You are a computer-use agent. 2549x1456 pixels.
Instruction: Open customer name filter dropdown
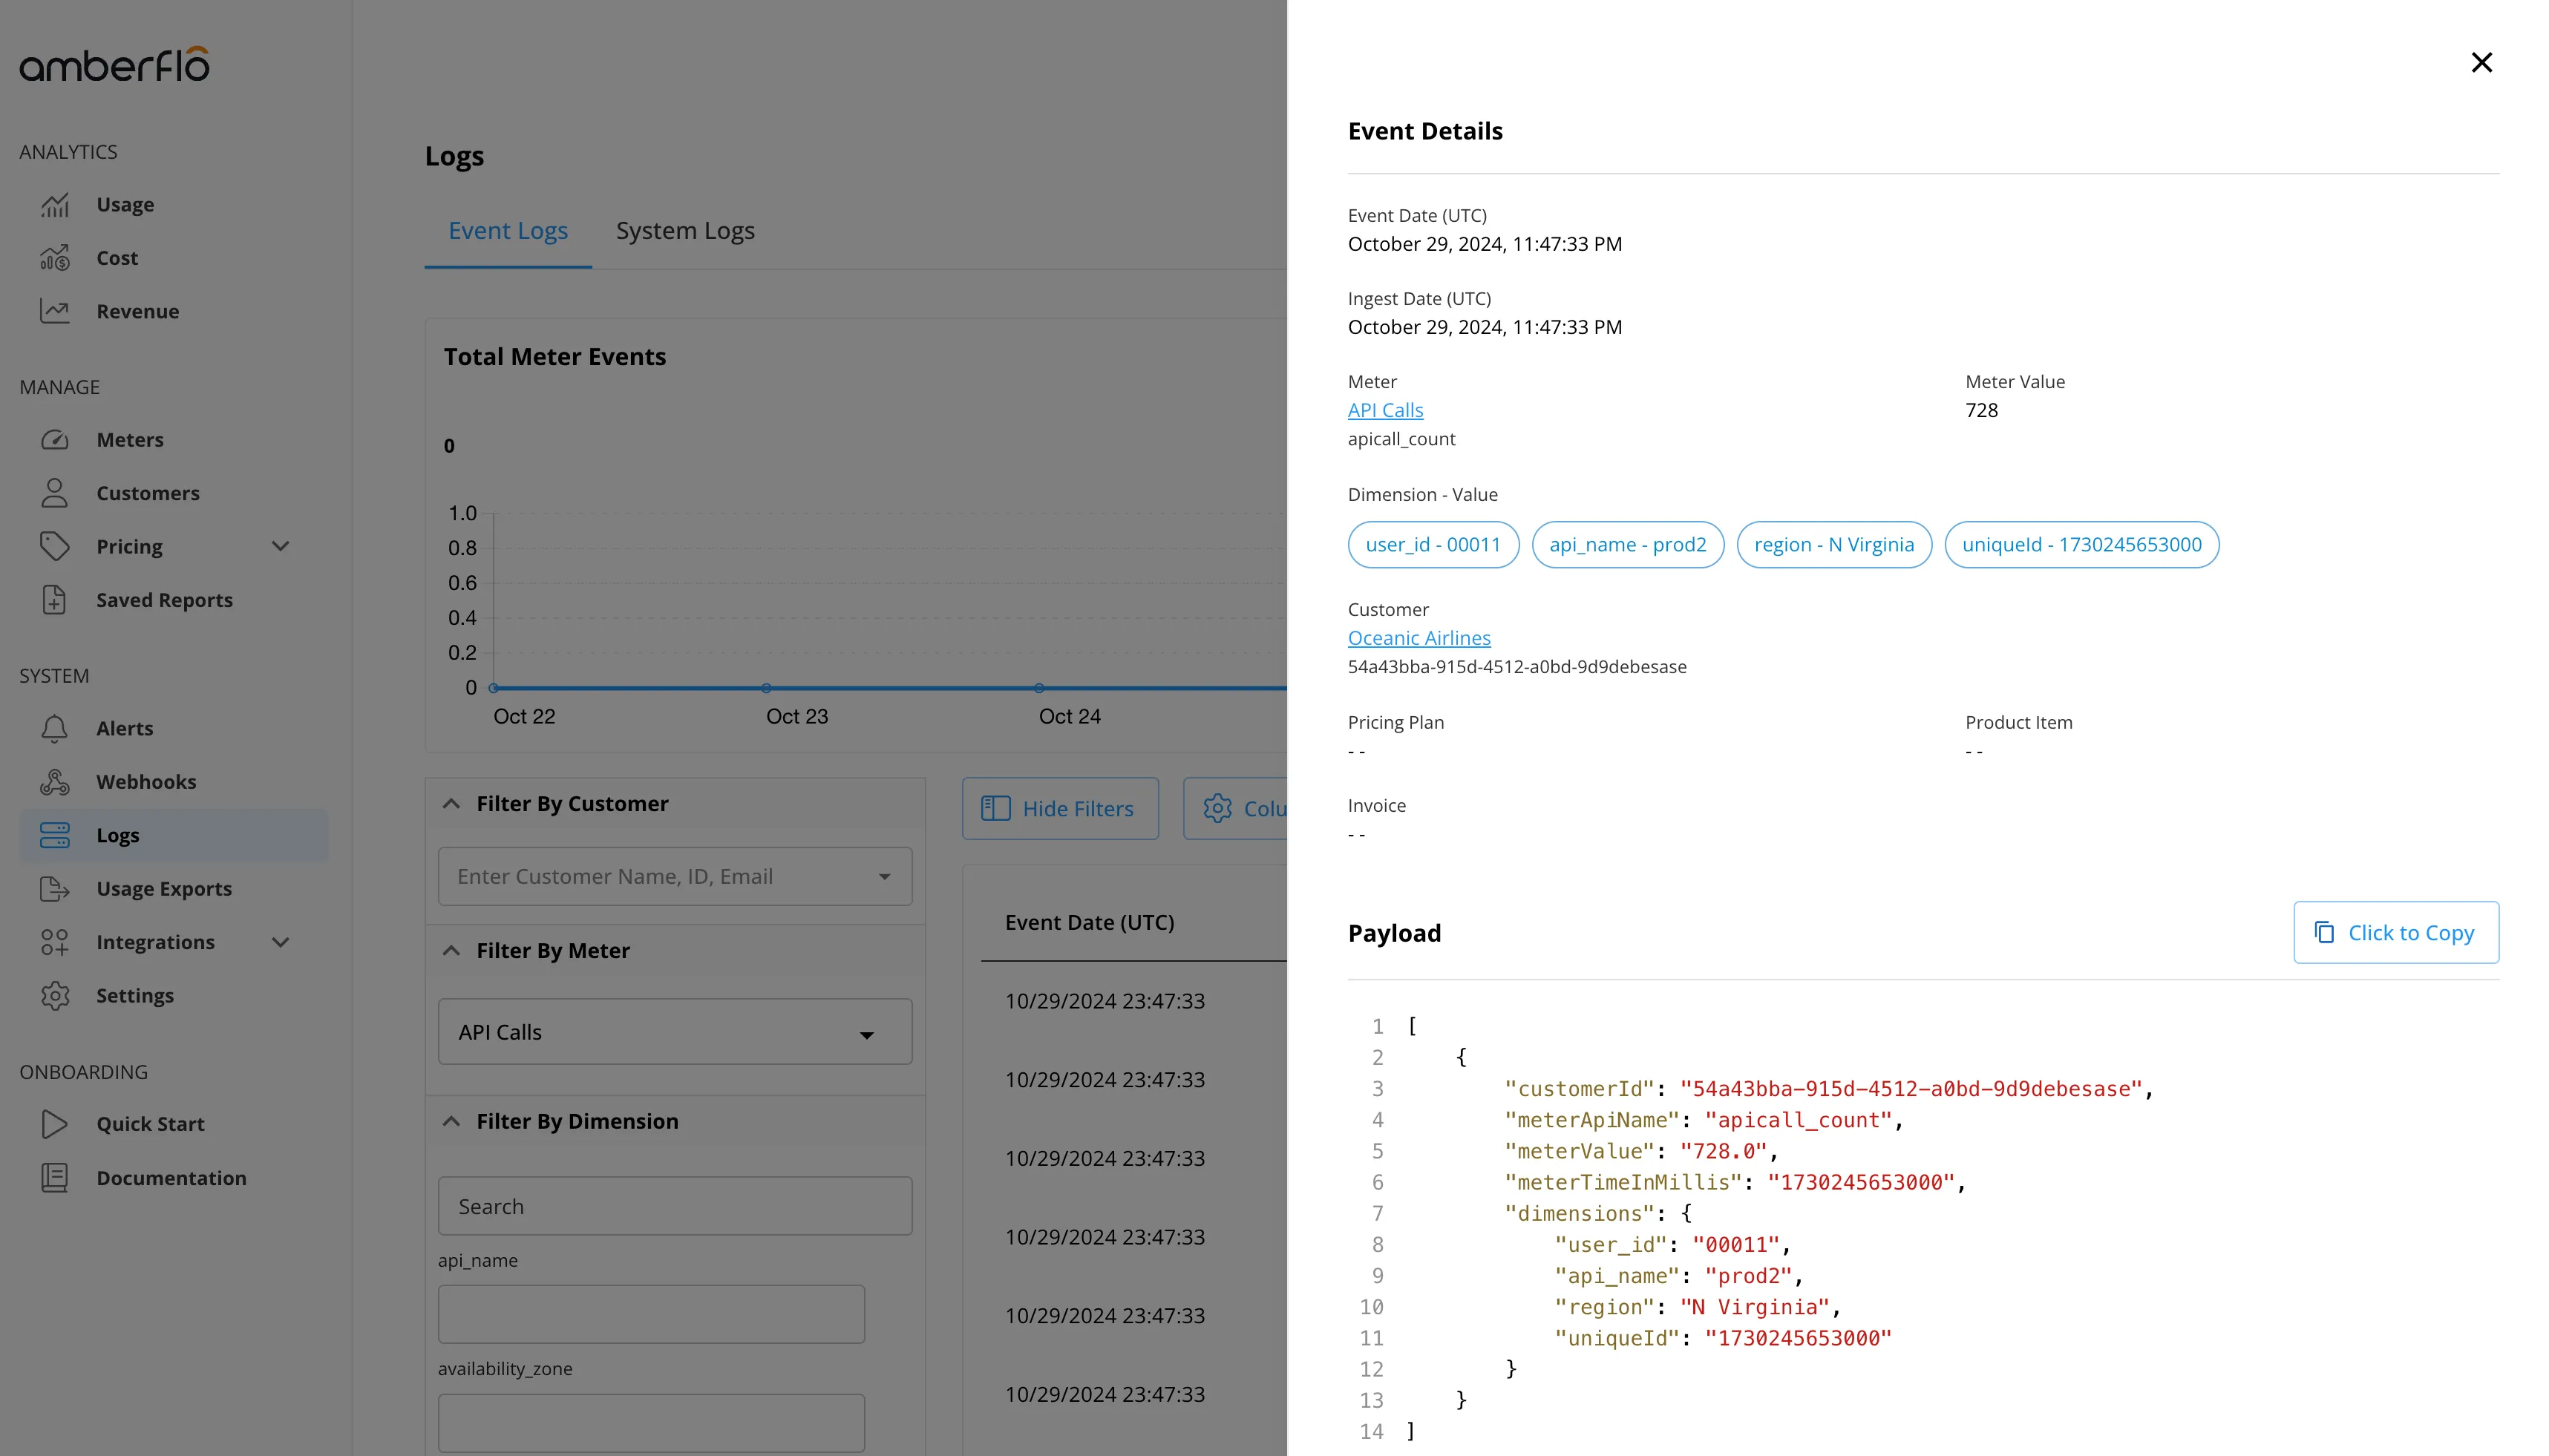(675, 877)
